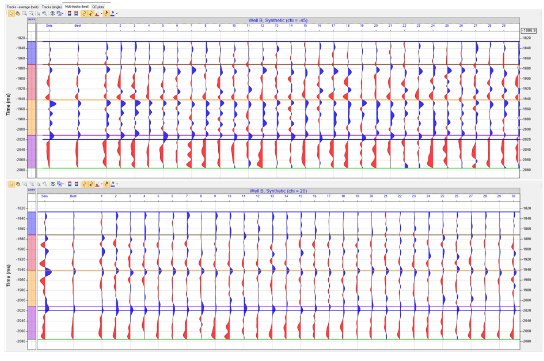Click the wrench settings icon in upper toolbar

(x=44, y=14)
